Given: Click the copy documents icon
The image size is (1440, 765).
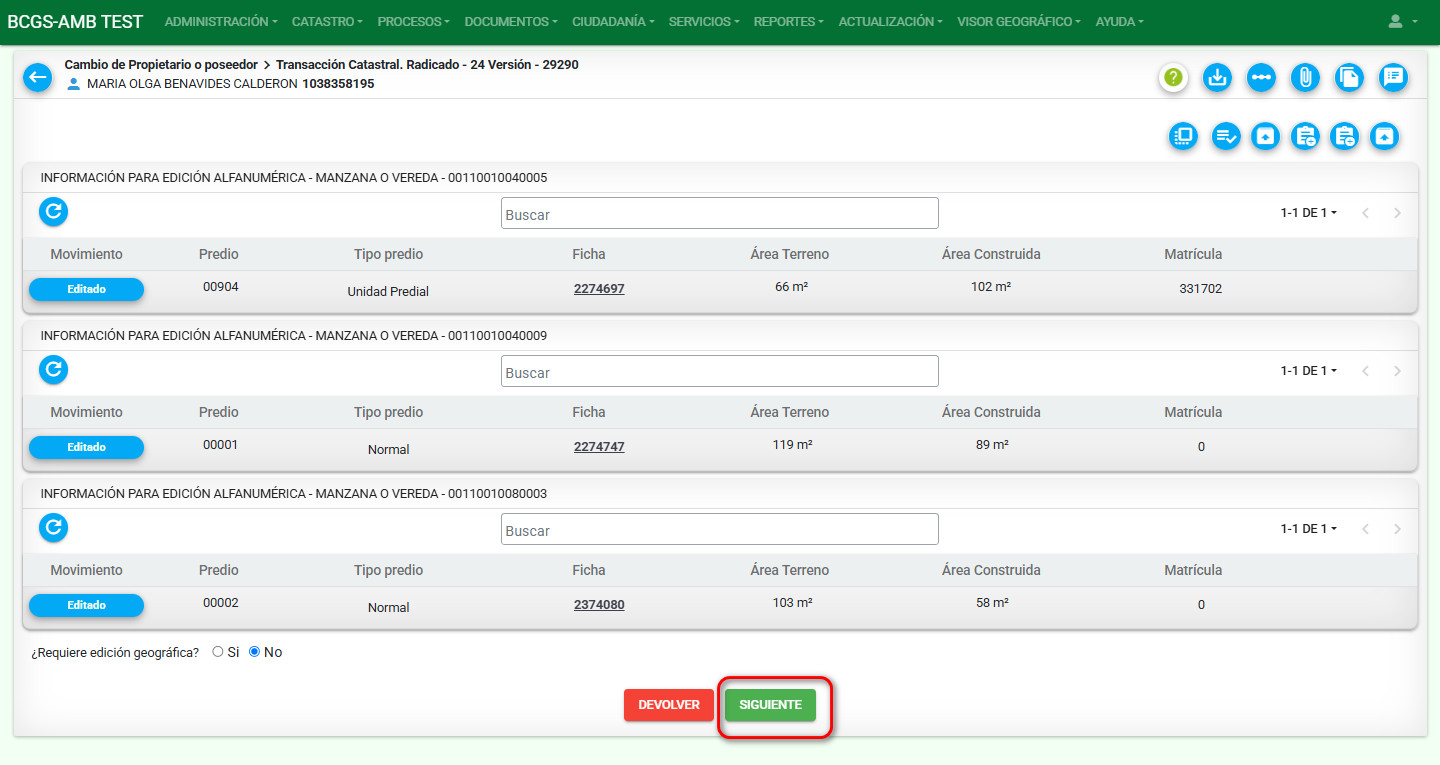Looking at the screenshot, I should coord(1349,77).
